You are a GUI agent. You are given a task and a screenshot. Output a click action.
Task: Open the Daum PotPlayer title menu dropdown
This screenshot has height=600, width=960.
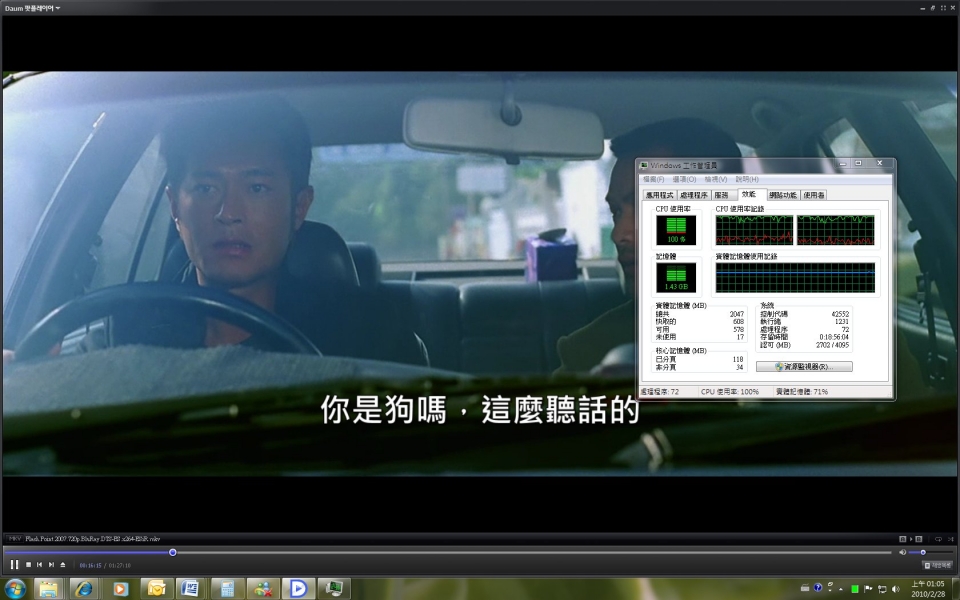coord(32,8)
